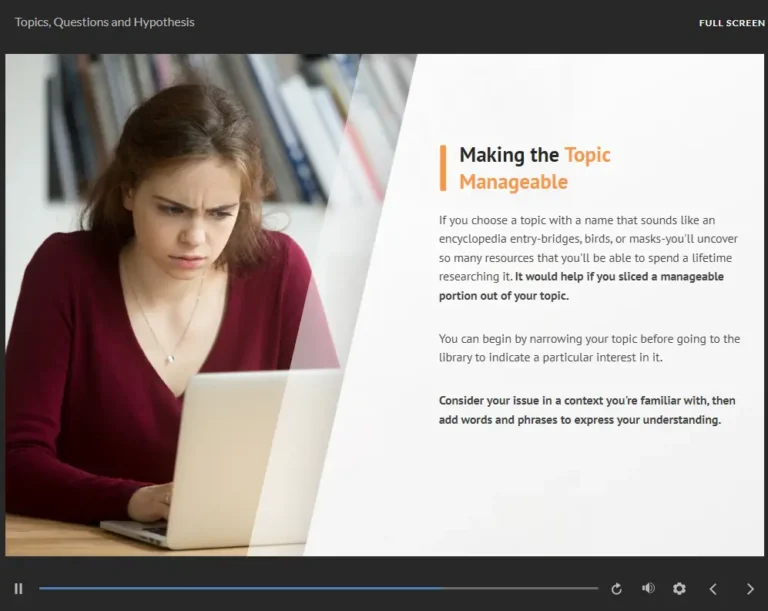Click the paragraph starting "You can begin by narrowing"
The height and width of the screenshot is (611, 768).
[589, 348]
